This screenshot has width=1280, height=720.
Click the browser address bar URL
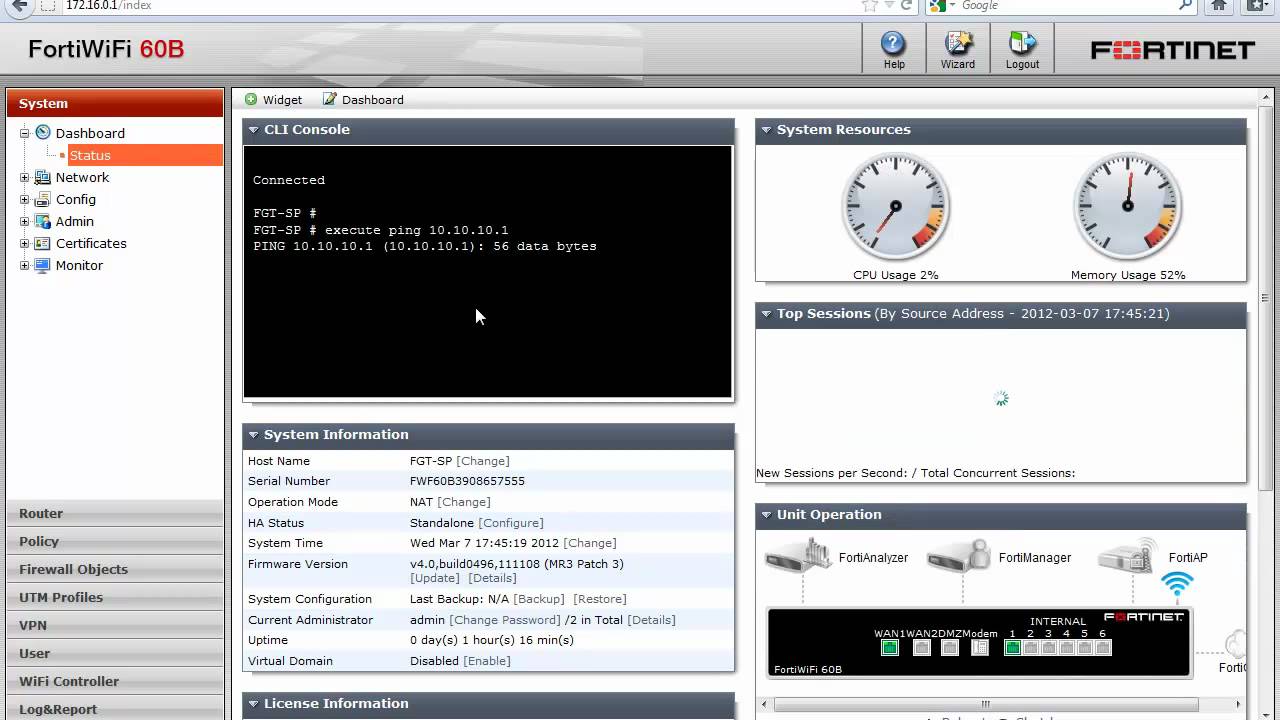pos(109,5)
